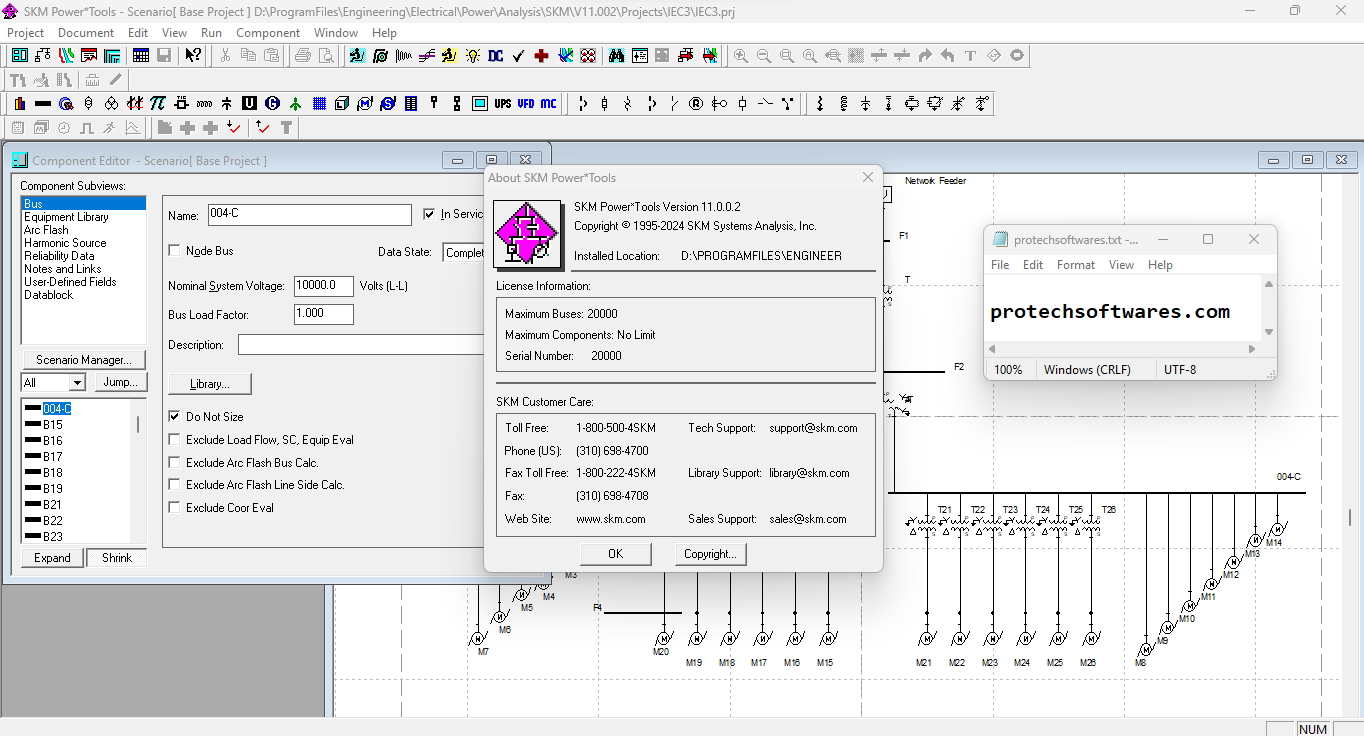Click the red cross toolbar icon
The height and width of the screenshot is (736, 1364).
pyautogui.click(x=541, y=56)
